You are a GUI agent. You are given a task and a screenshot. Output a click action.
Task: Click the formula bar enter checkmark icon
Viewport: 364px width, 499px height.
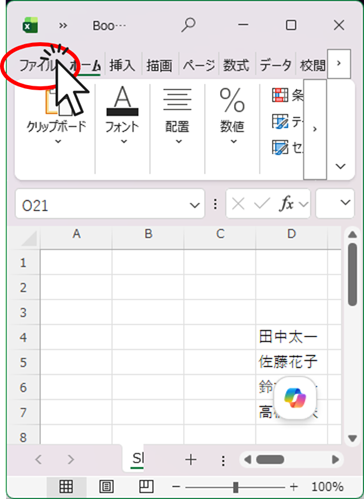pos(262,203)
